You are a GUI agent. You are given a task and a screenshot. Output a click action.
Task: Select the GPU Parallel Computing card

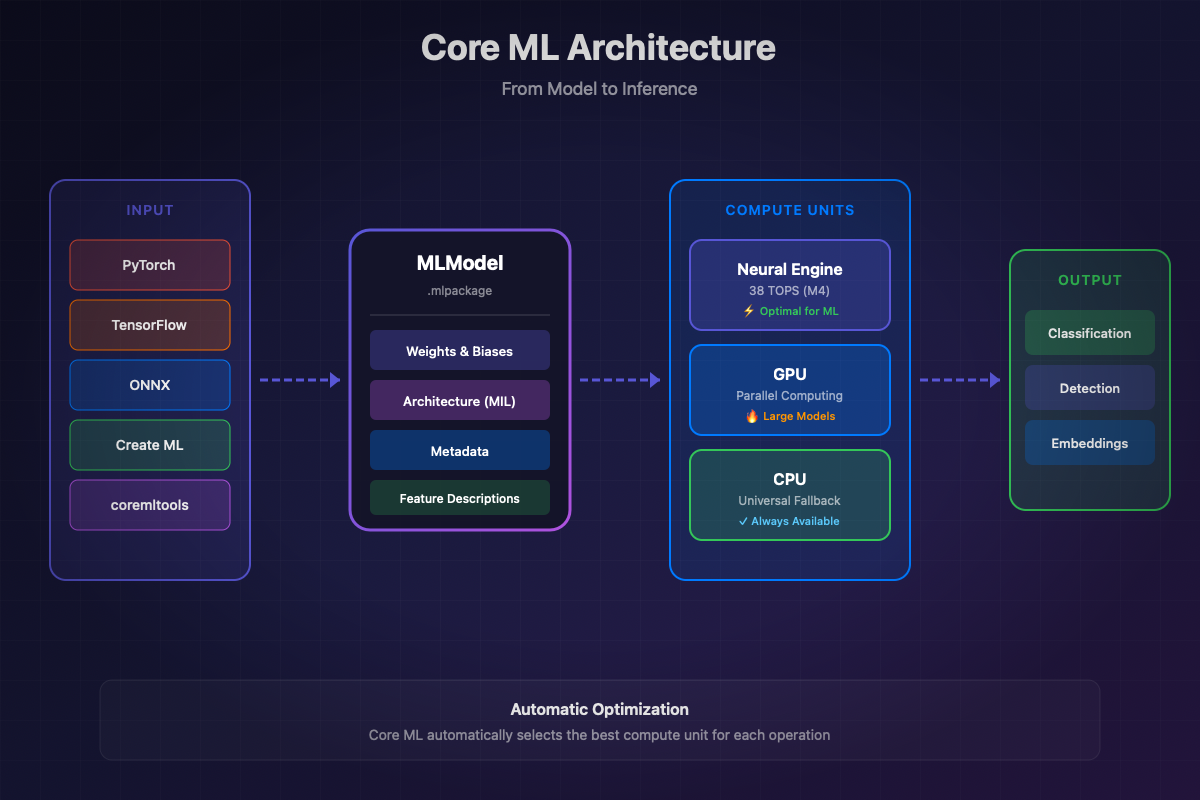click(790, 390)
